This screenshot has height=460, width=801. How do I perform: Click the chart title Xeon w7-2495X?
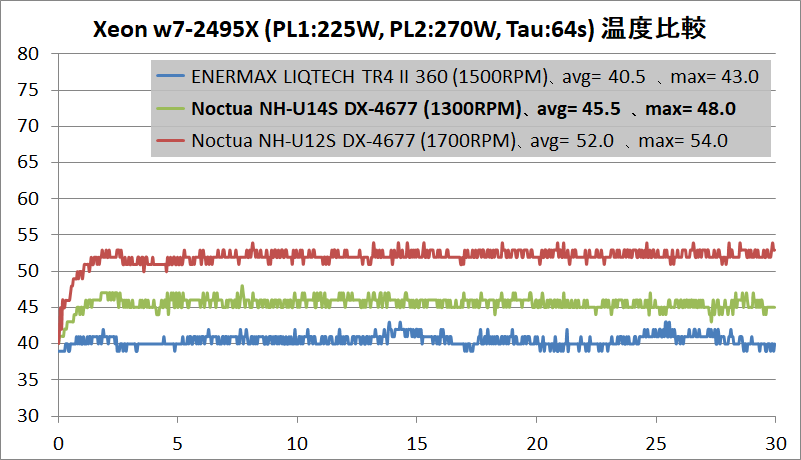click(x=399, y=29)
